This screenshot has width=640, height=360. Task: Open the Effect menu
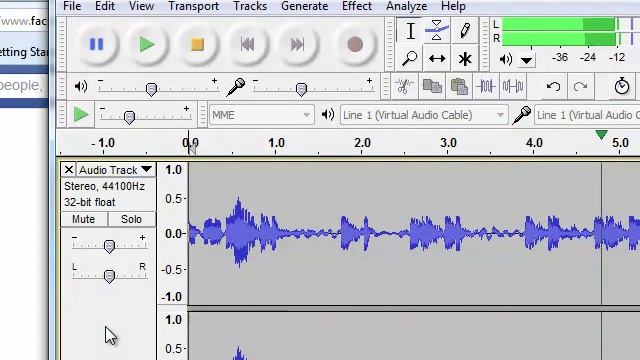pos(357,6)
